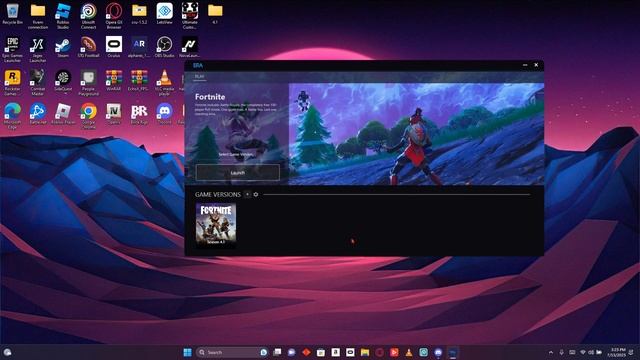Image resolution: width=640 pixels, height=360 pixels.
Task: Select the 4.1 folder on desktop
Action: point(215,14)
